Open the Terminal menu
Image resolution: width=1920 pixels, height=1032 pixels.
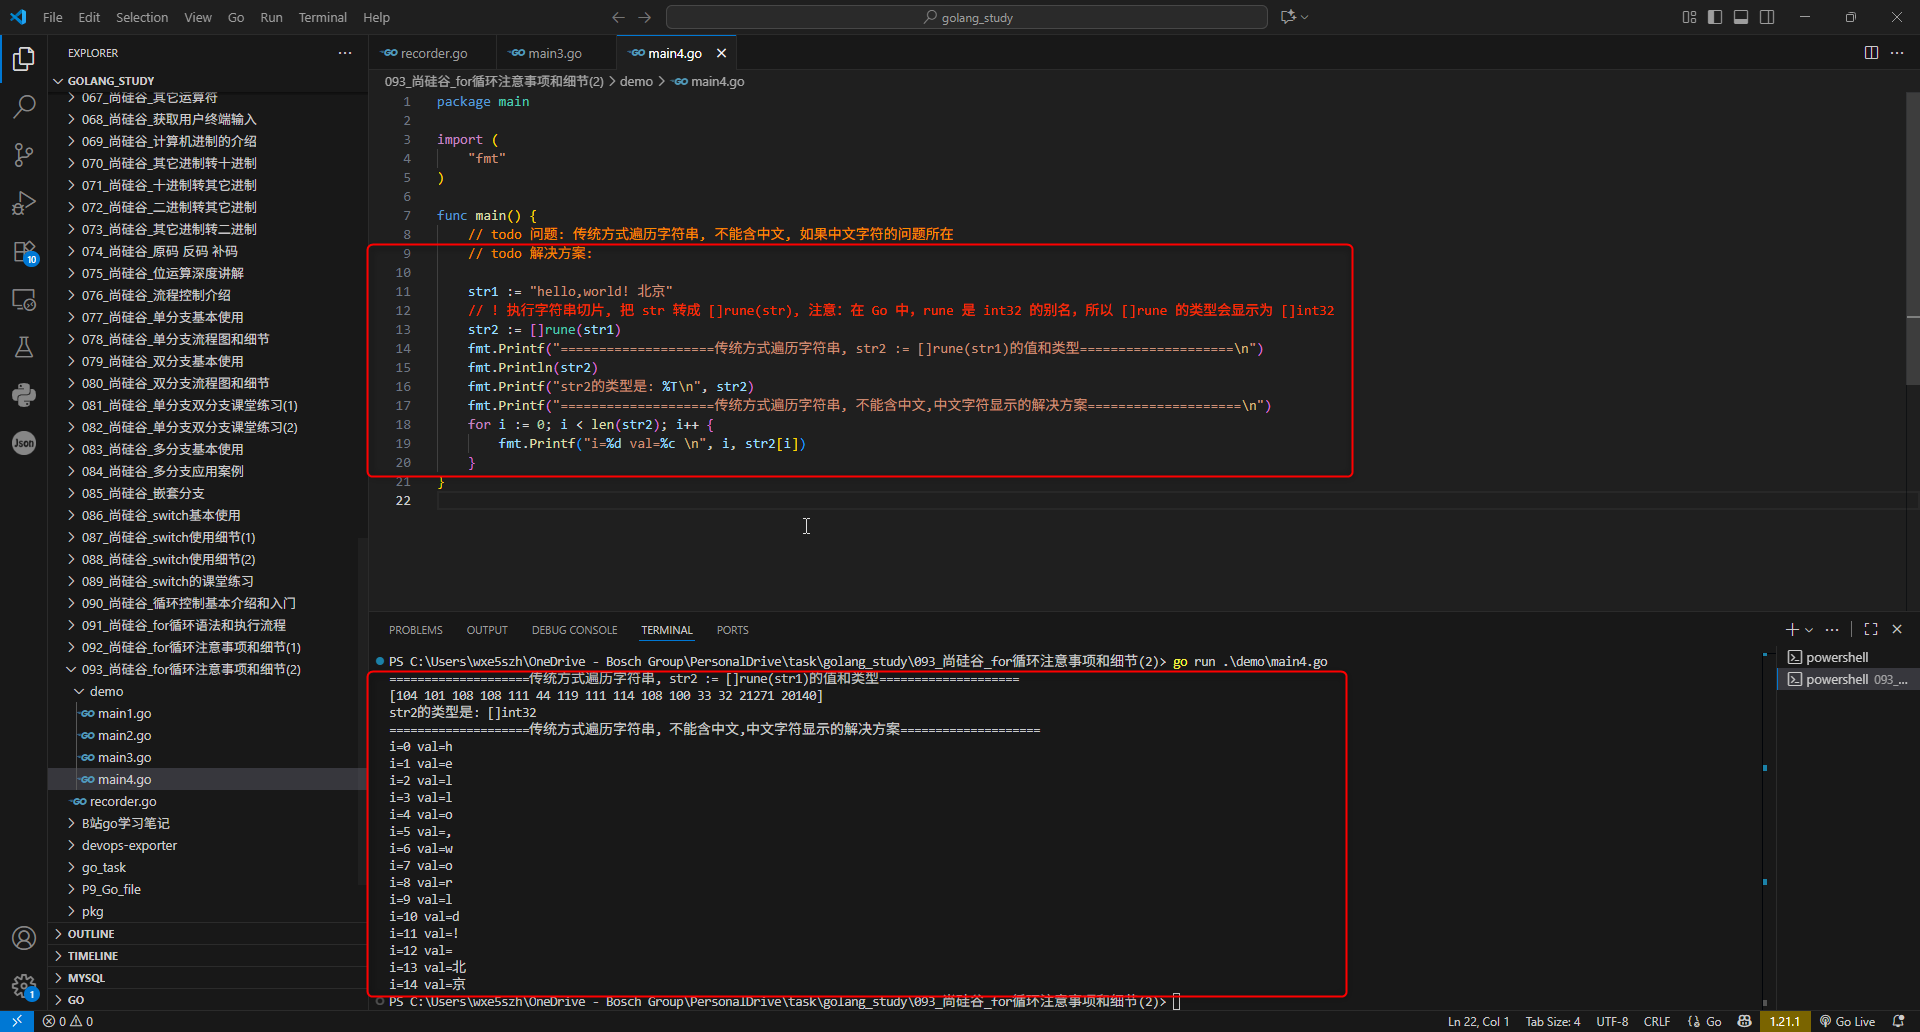point(322,17)
